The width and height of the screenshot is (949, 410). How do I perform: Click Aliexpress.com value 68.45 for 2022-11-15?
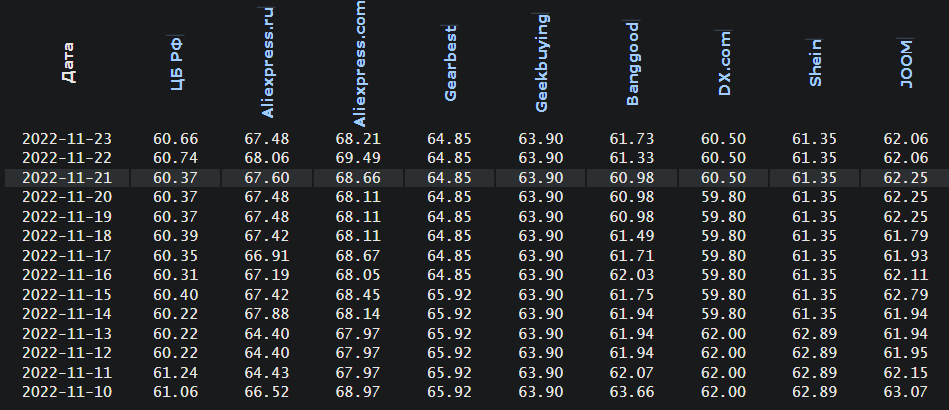(358, 295)
